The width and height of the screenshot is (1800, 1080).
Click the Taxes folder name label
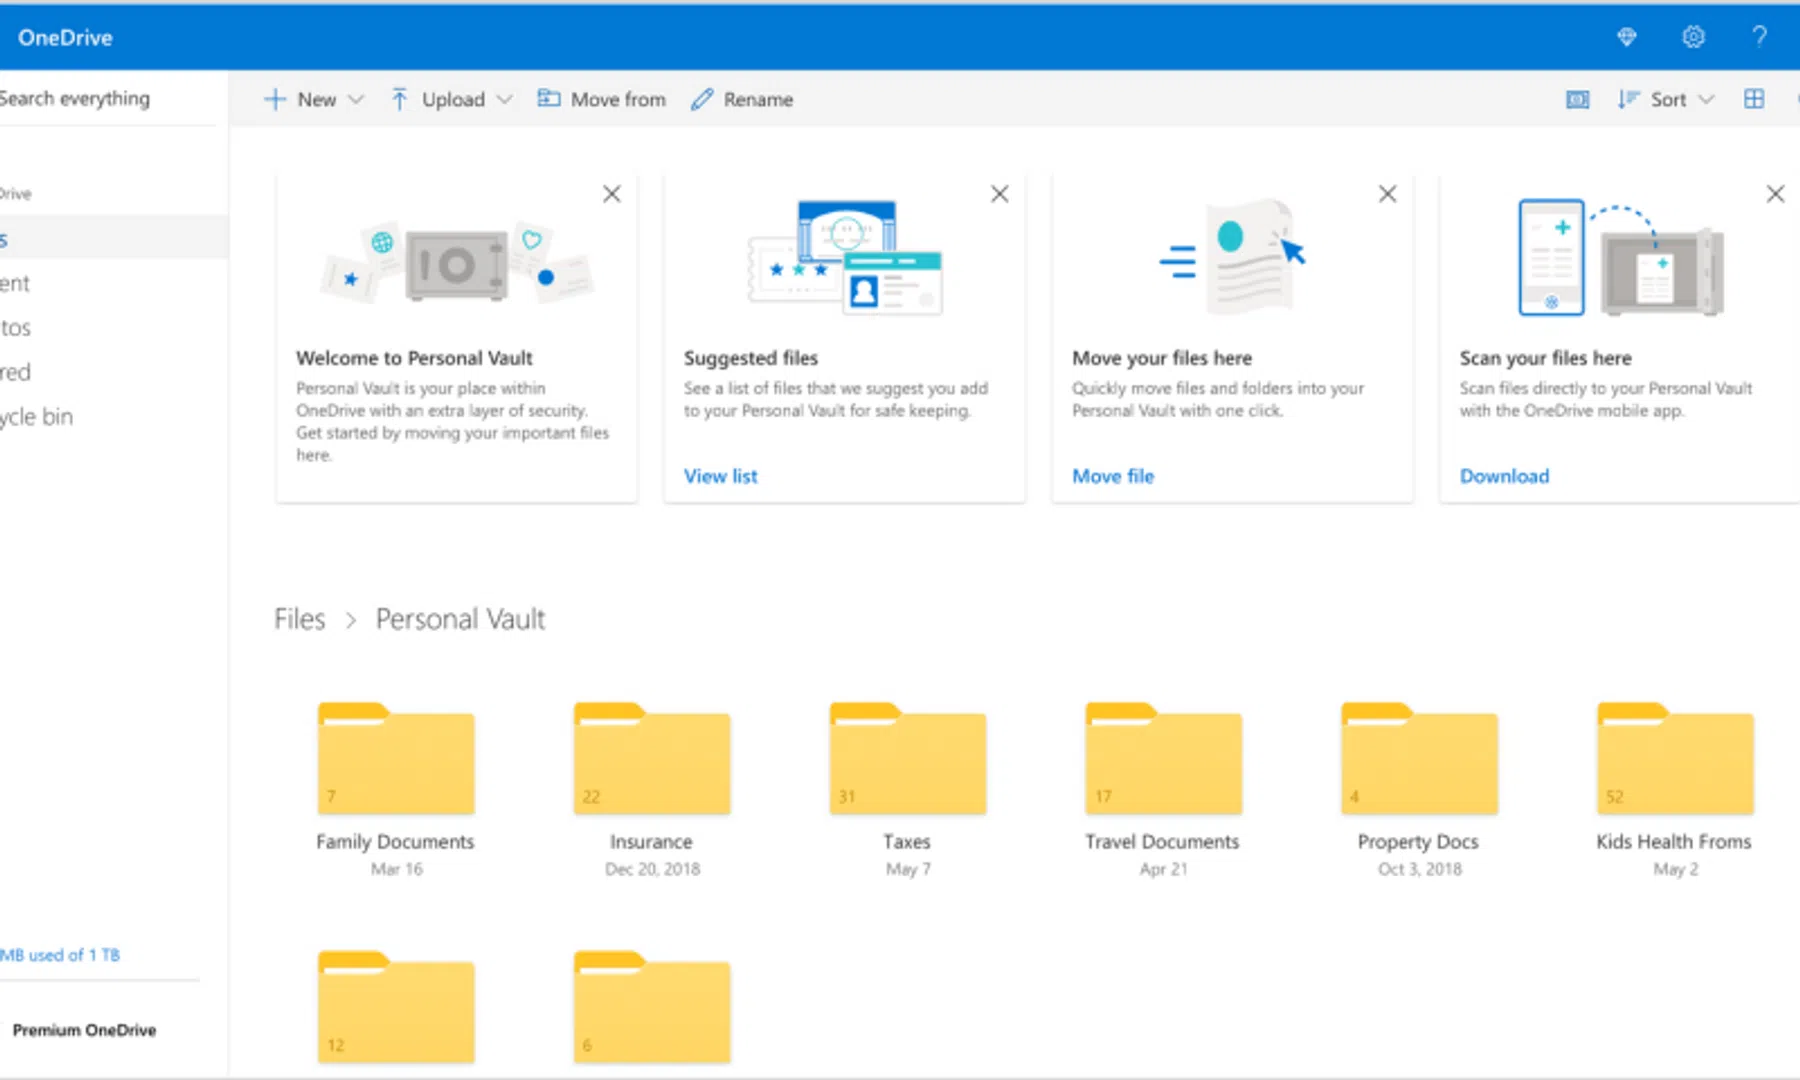pos(907,842)
